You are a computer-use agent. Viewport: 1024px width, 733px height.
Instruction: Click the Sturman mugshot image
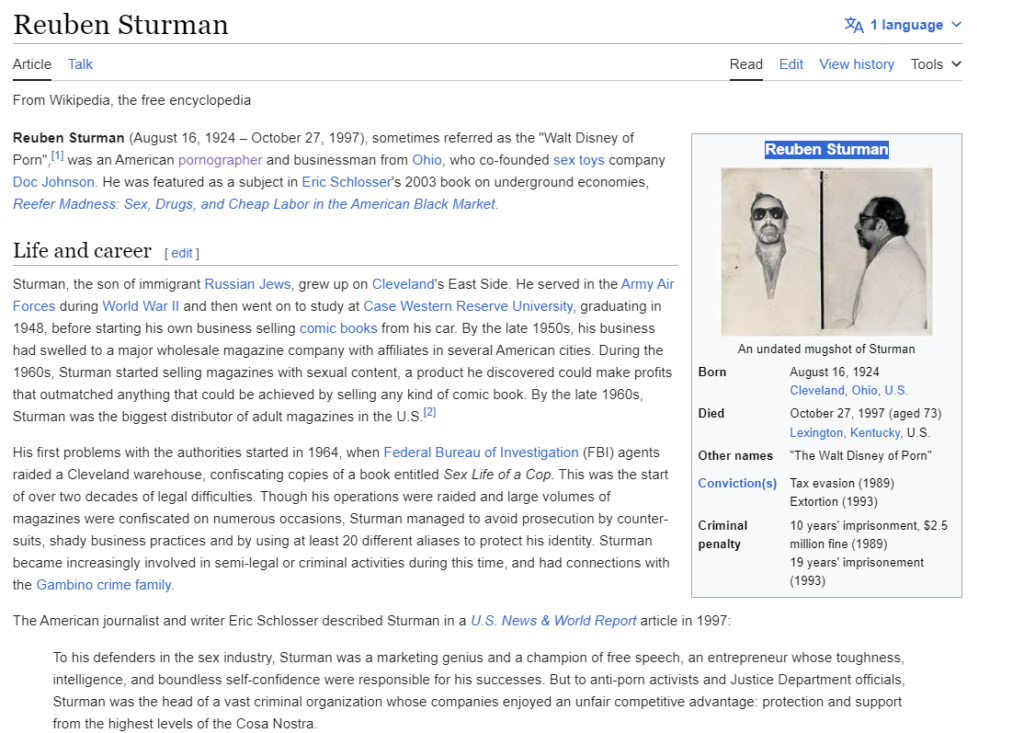[826, 251]
